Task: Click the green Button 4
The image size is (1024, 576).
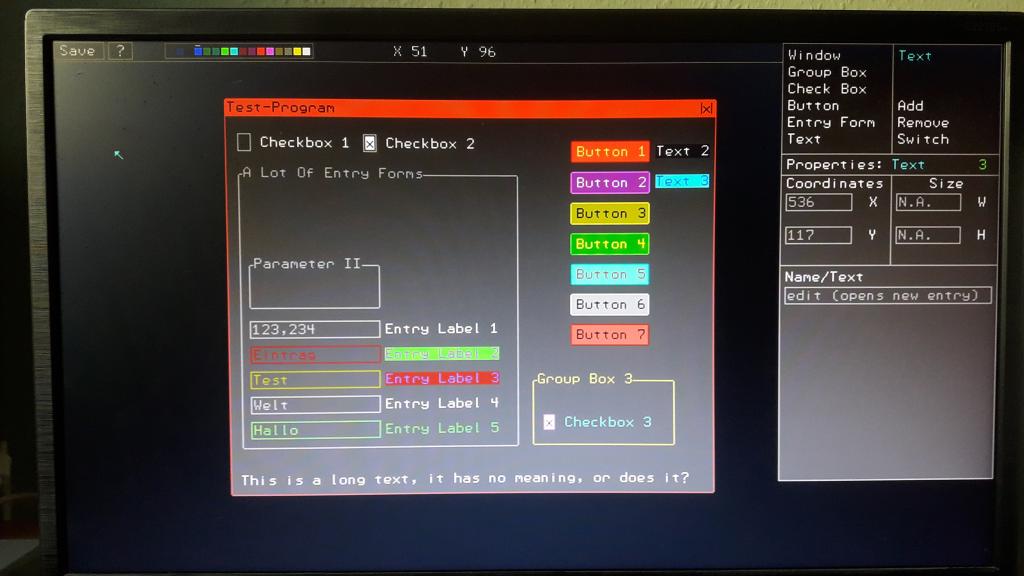Action: coord(610,244)
